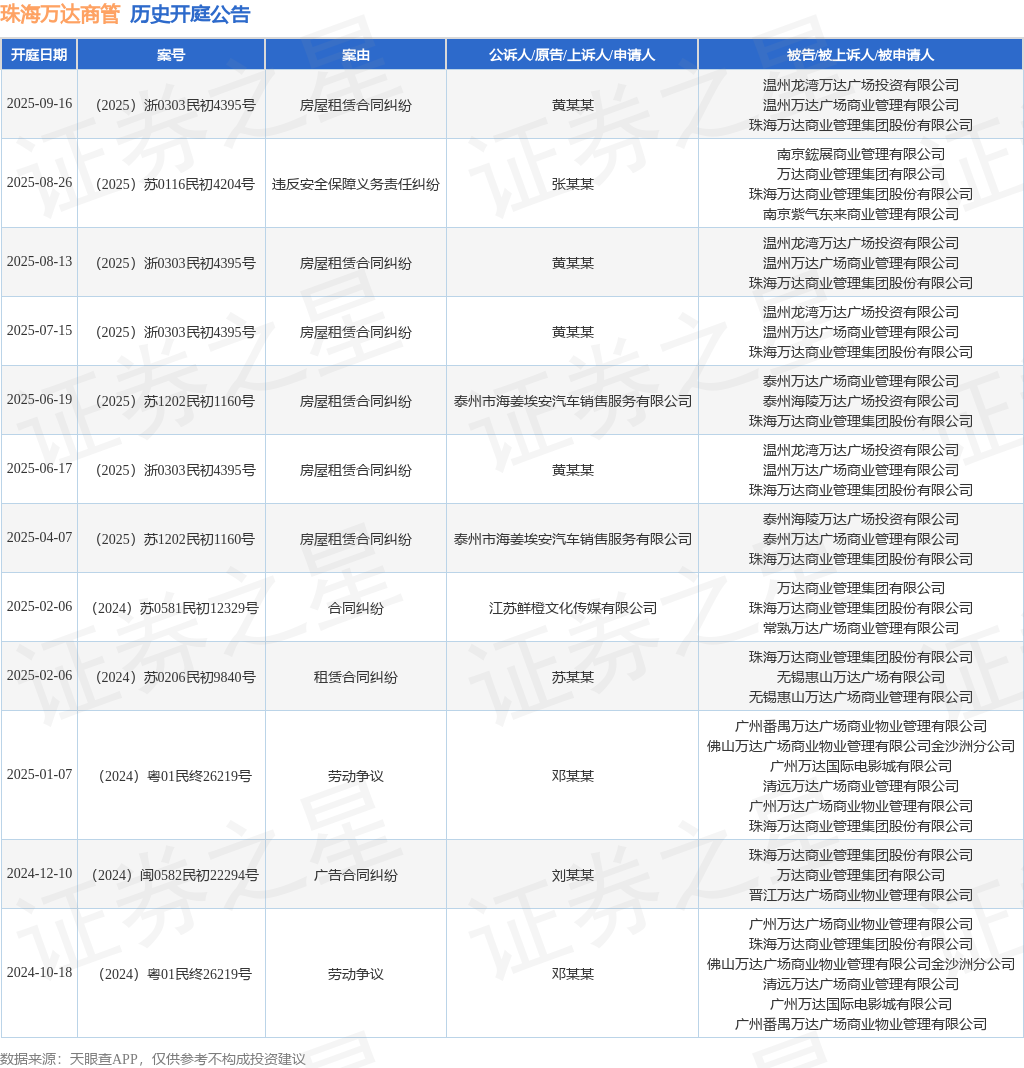Screen dimensions: 1024x1068
Task: Click case number in the 2025-04-07 row
Action: pyautogui.click(x=175, y=539)
